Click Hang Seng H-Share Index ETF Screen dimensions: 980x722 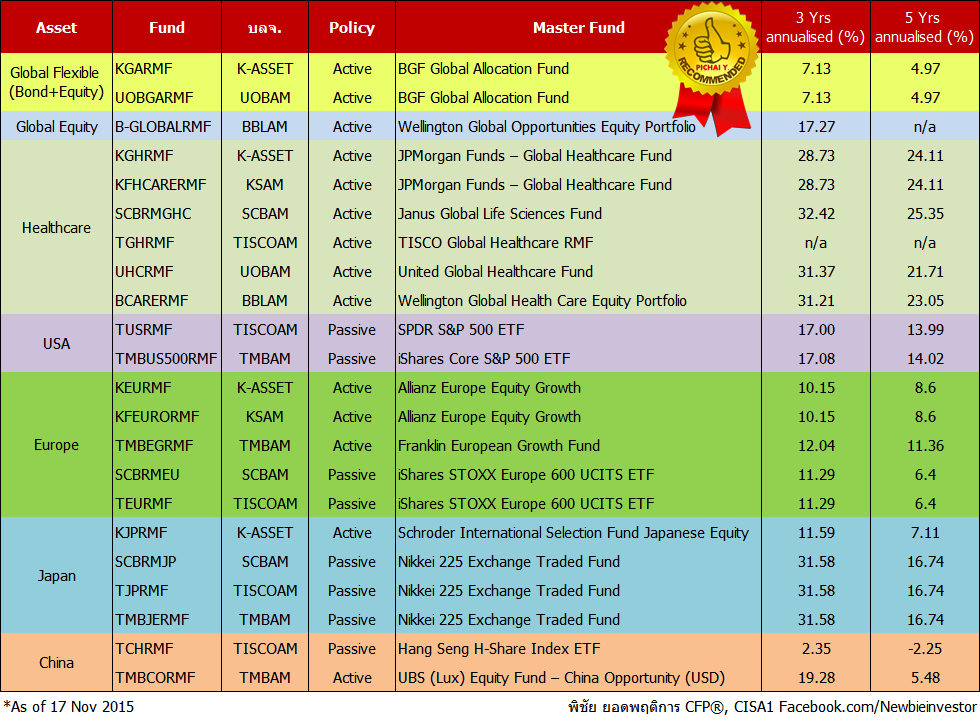pyautogui.click(x=499, y=649)
